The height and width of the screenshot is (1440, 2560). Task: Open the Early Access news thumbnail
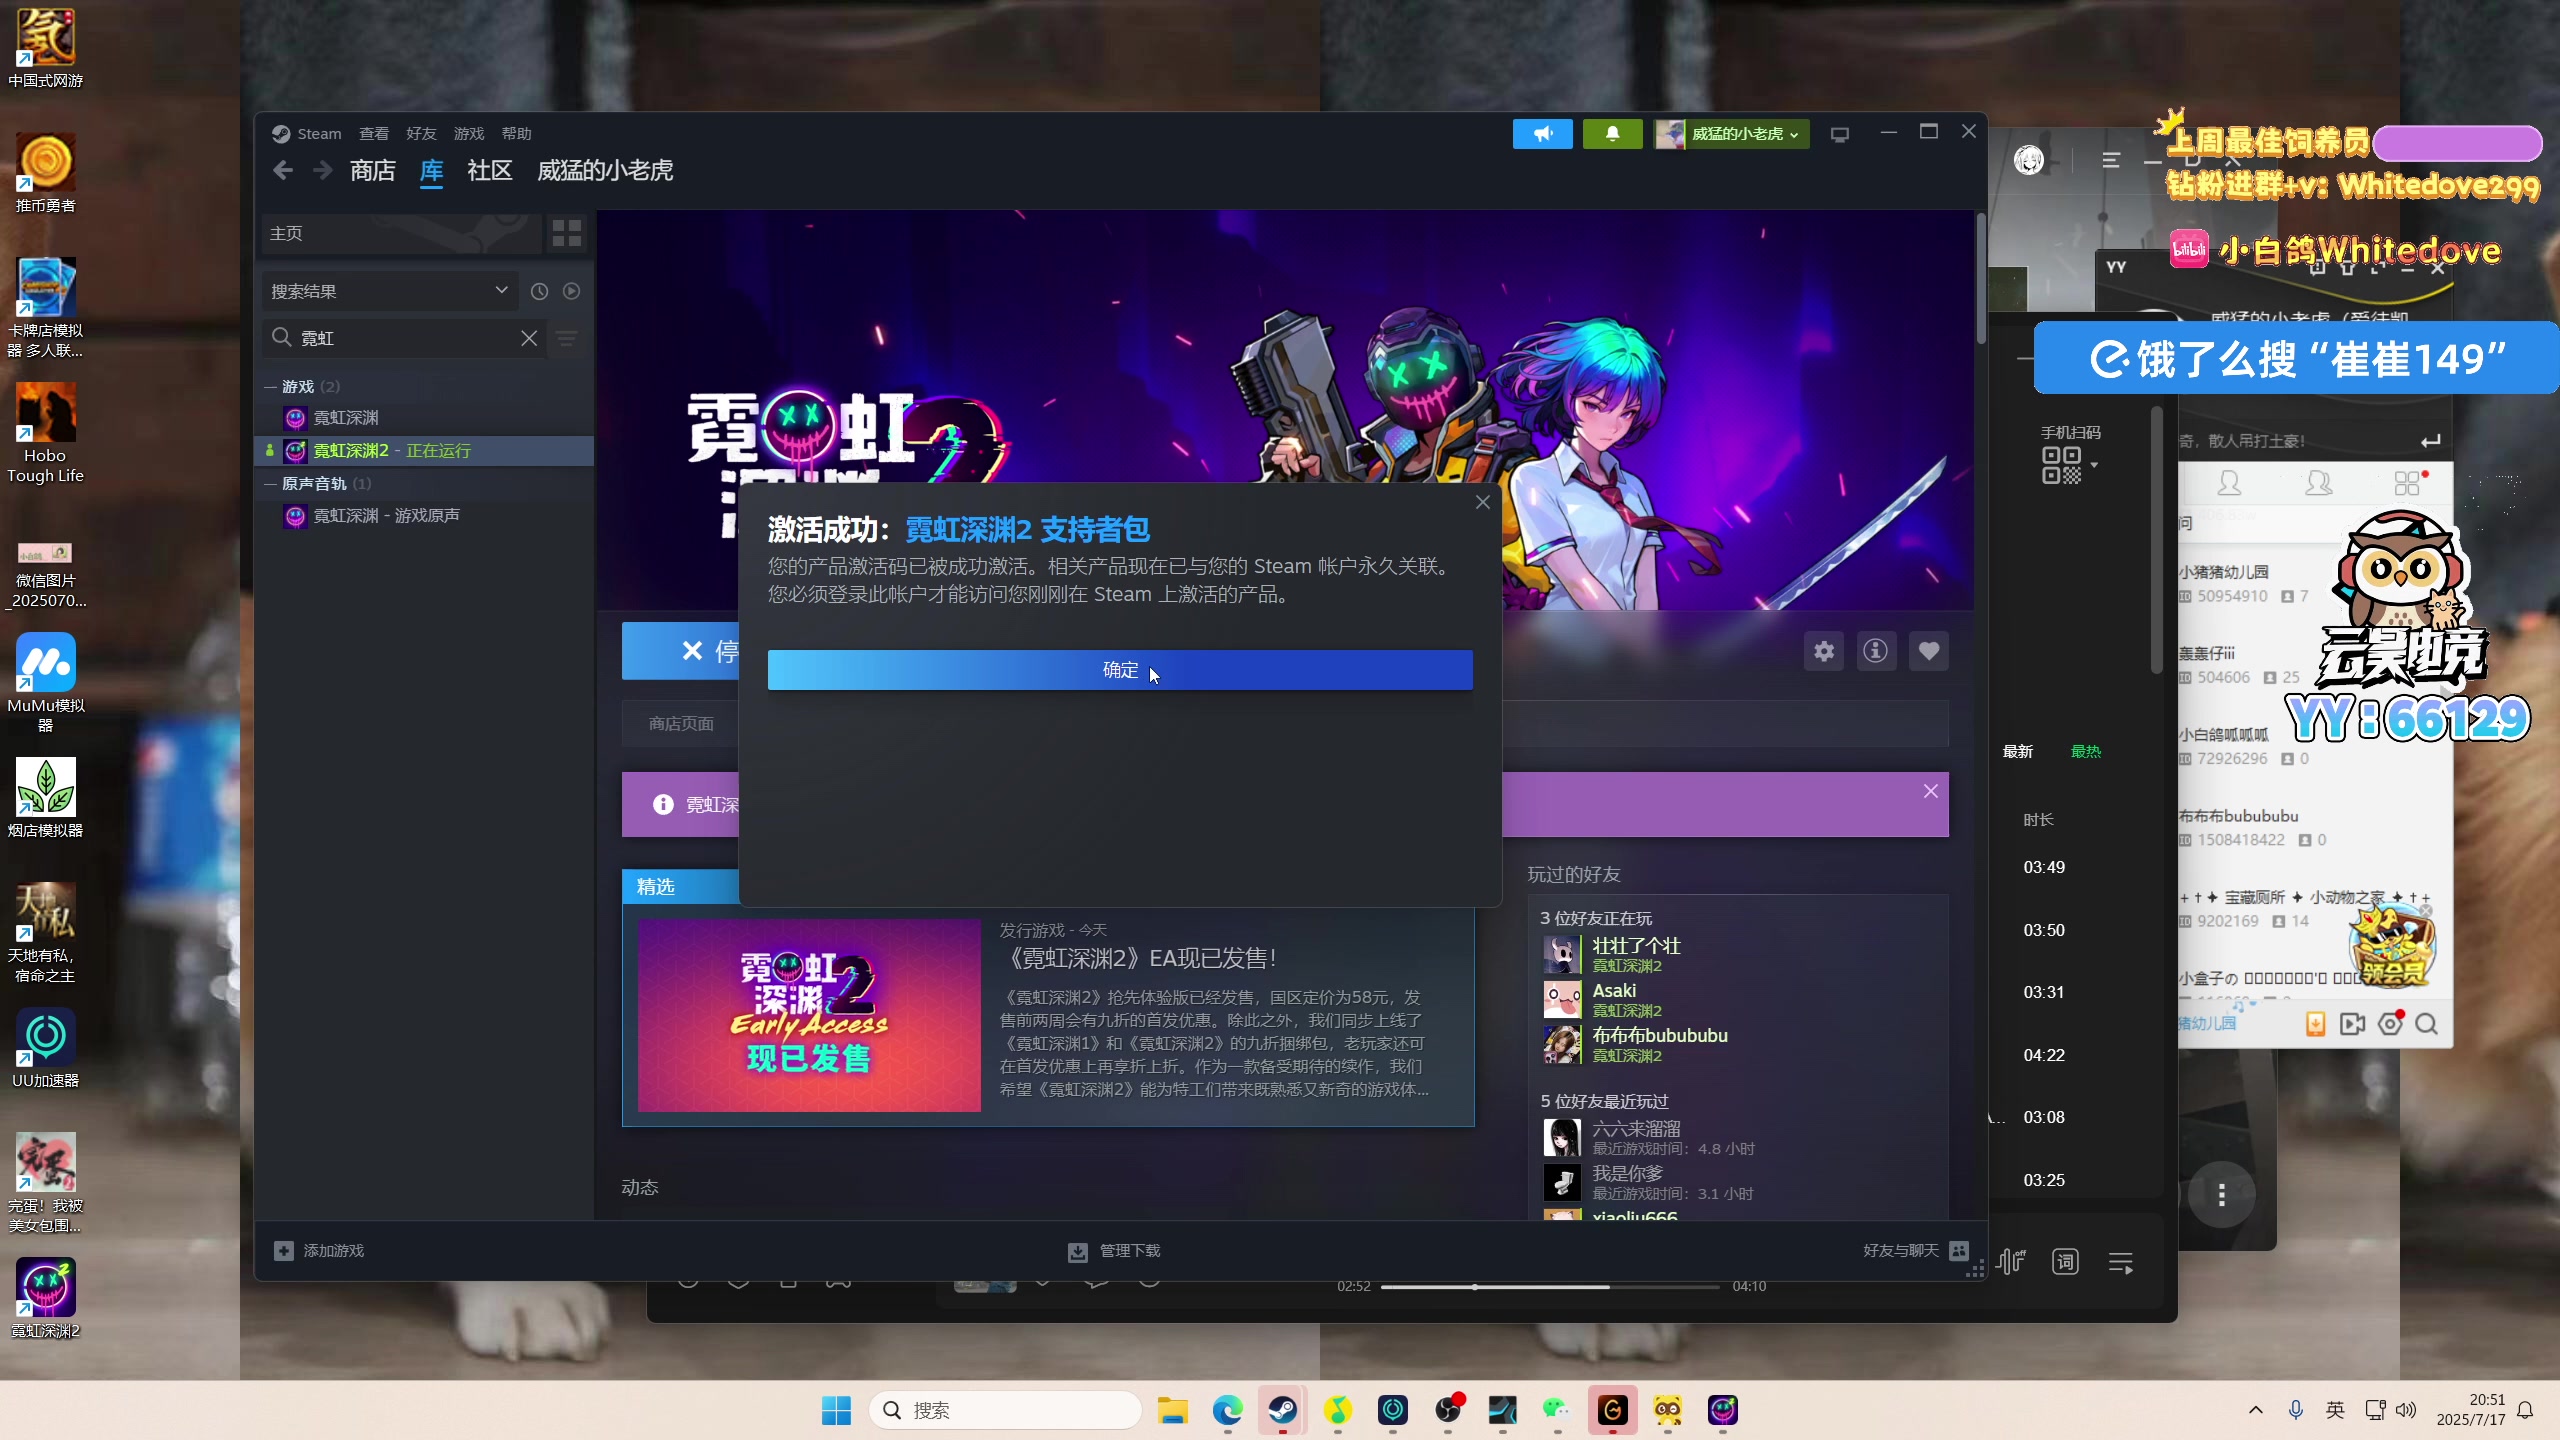coord(809,1015)
